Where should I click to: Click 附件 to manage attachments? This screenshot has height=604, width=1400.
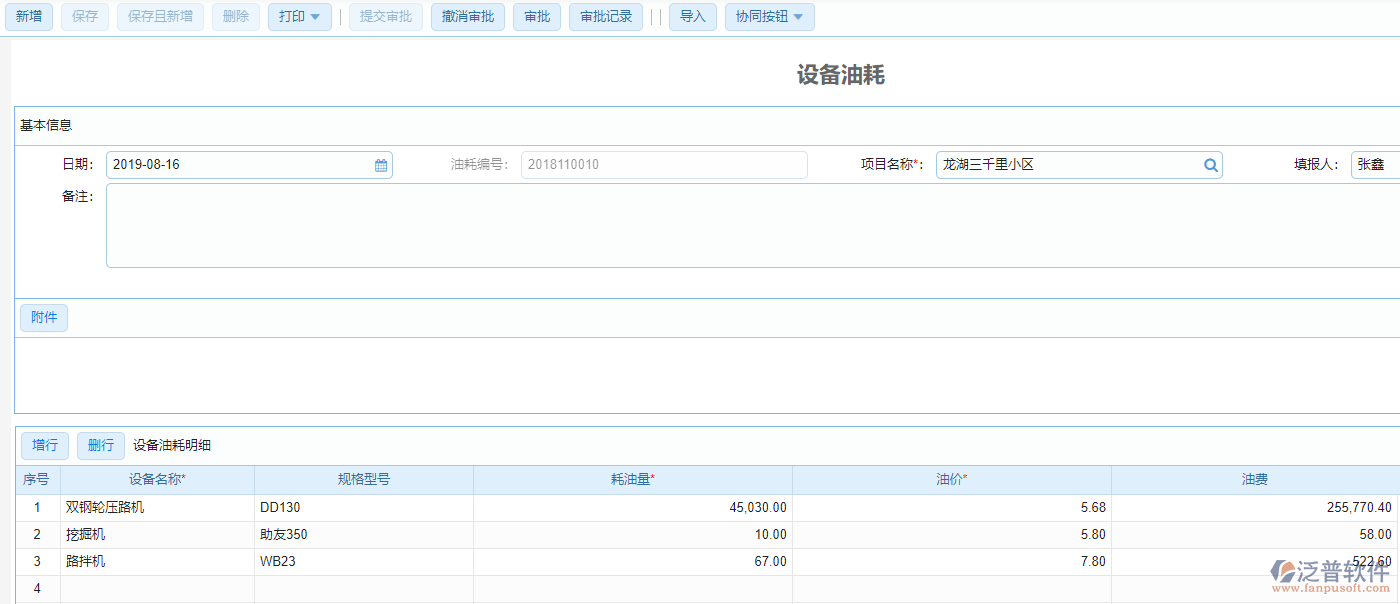(44, 316)
